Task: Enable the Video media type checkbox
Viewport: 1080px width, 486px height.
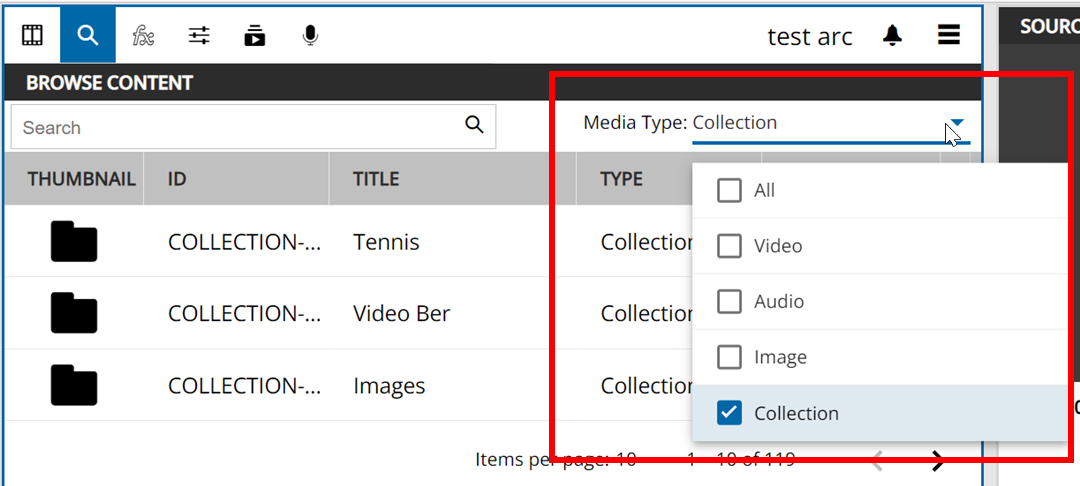Action: point(729,246)
